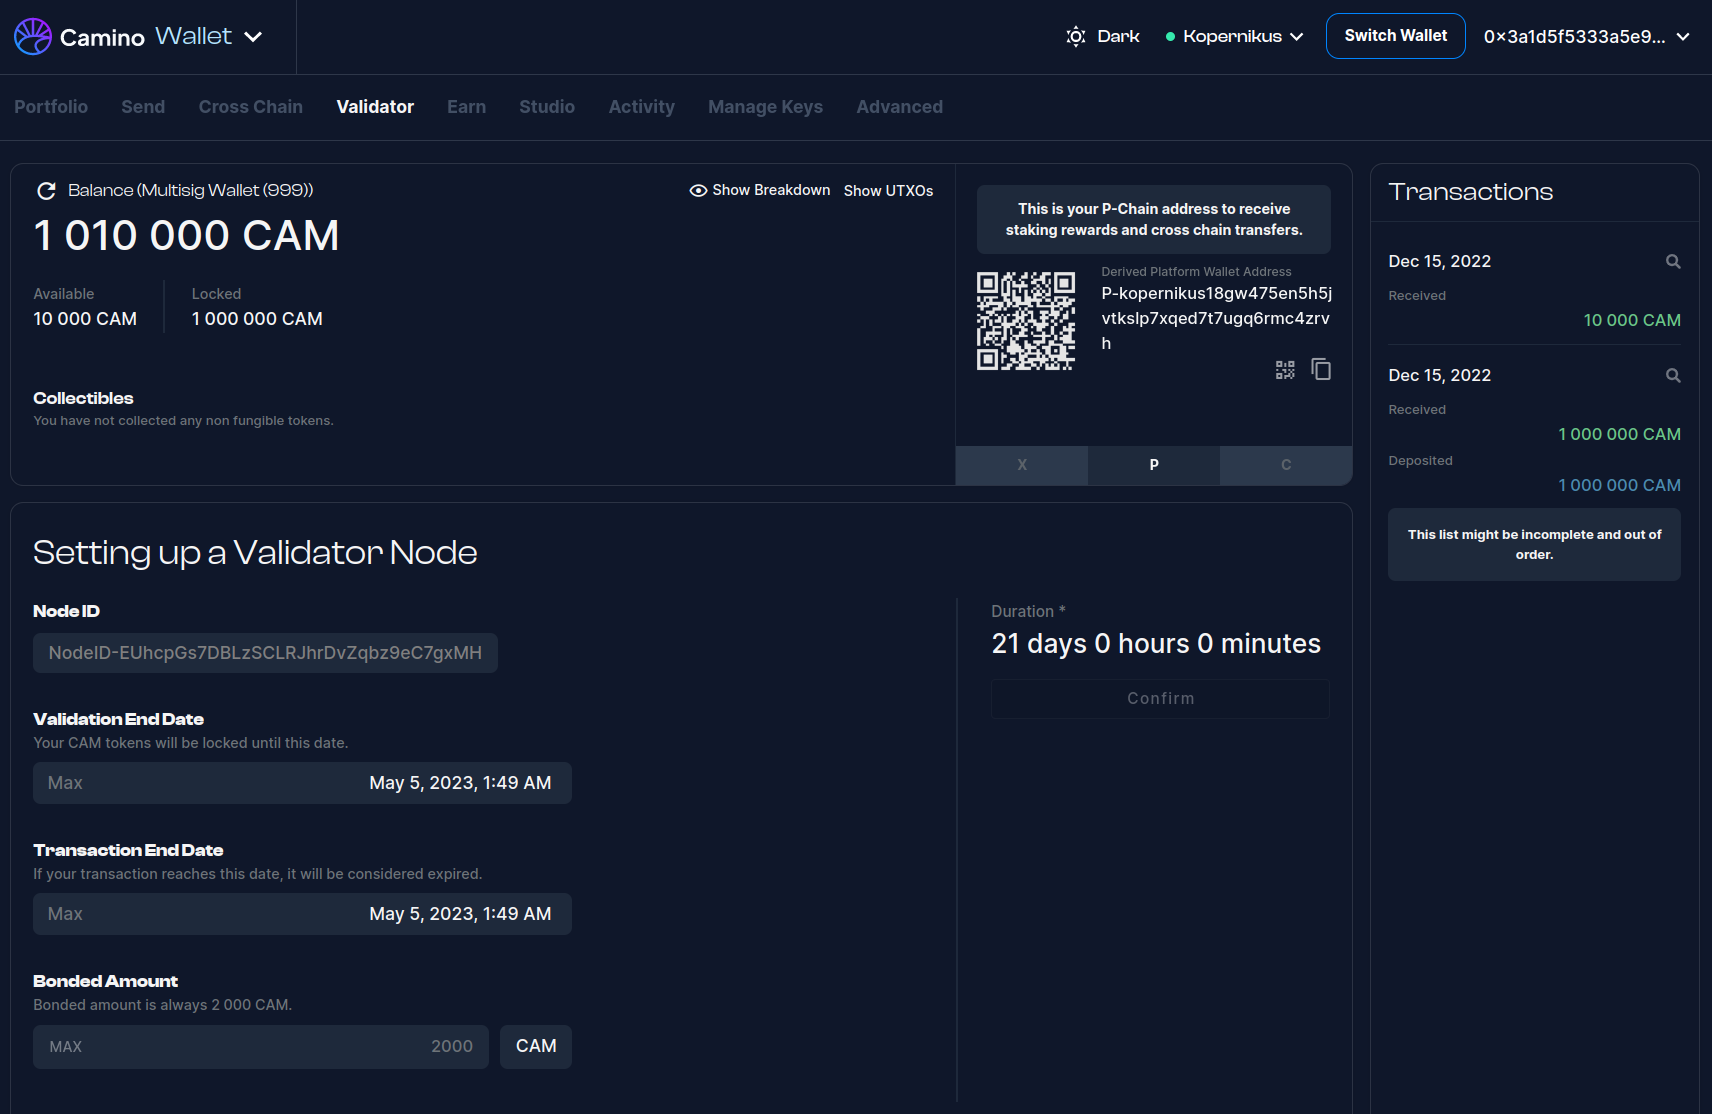Go to the Cross Chain tab
The height and width of the screenshot is (1114, 1712).
[250, 107]
